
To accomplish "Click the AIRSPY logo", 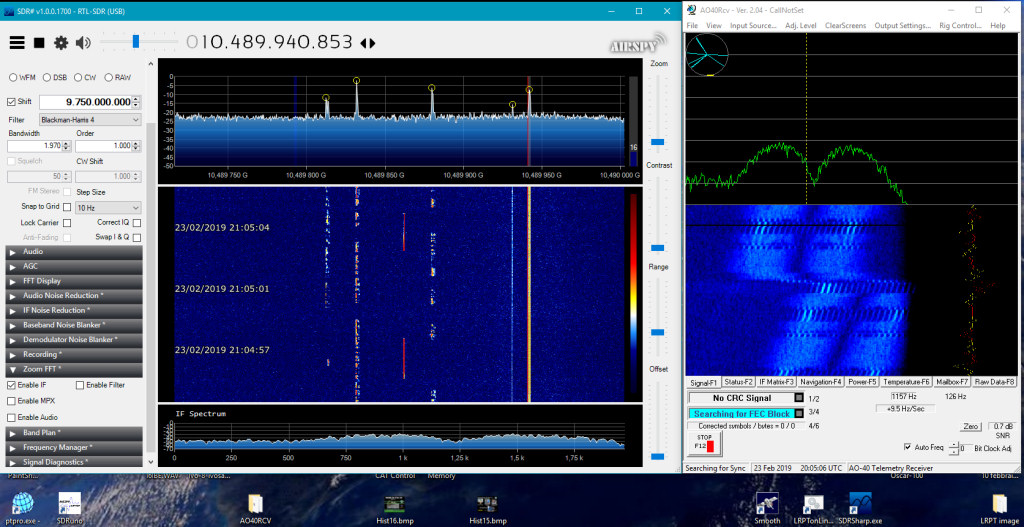I will pyautogui.click(x=639, y=43).
